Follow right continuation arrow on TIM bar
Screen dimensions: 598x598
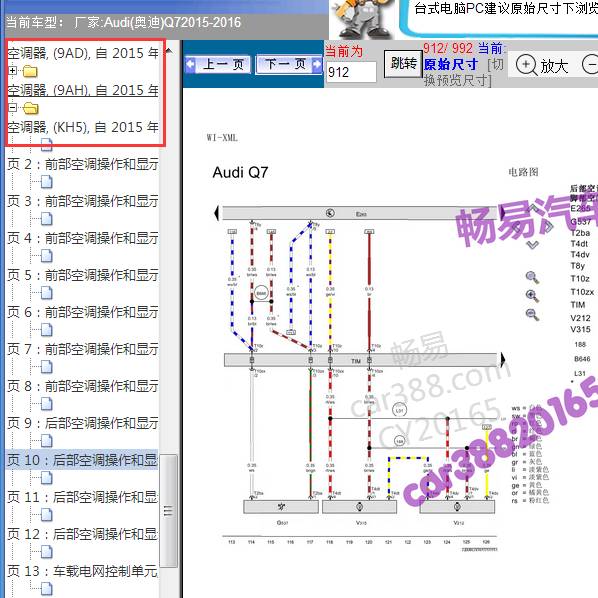[x=503, y=360]
